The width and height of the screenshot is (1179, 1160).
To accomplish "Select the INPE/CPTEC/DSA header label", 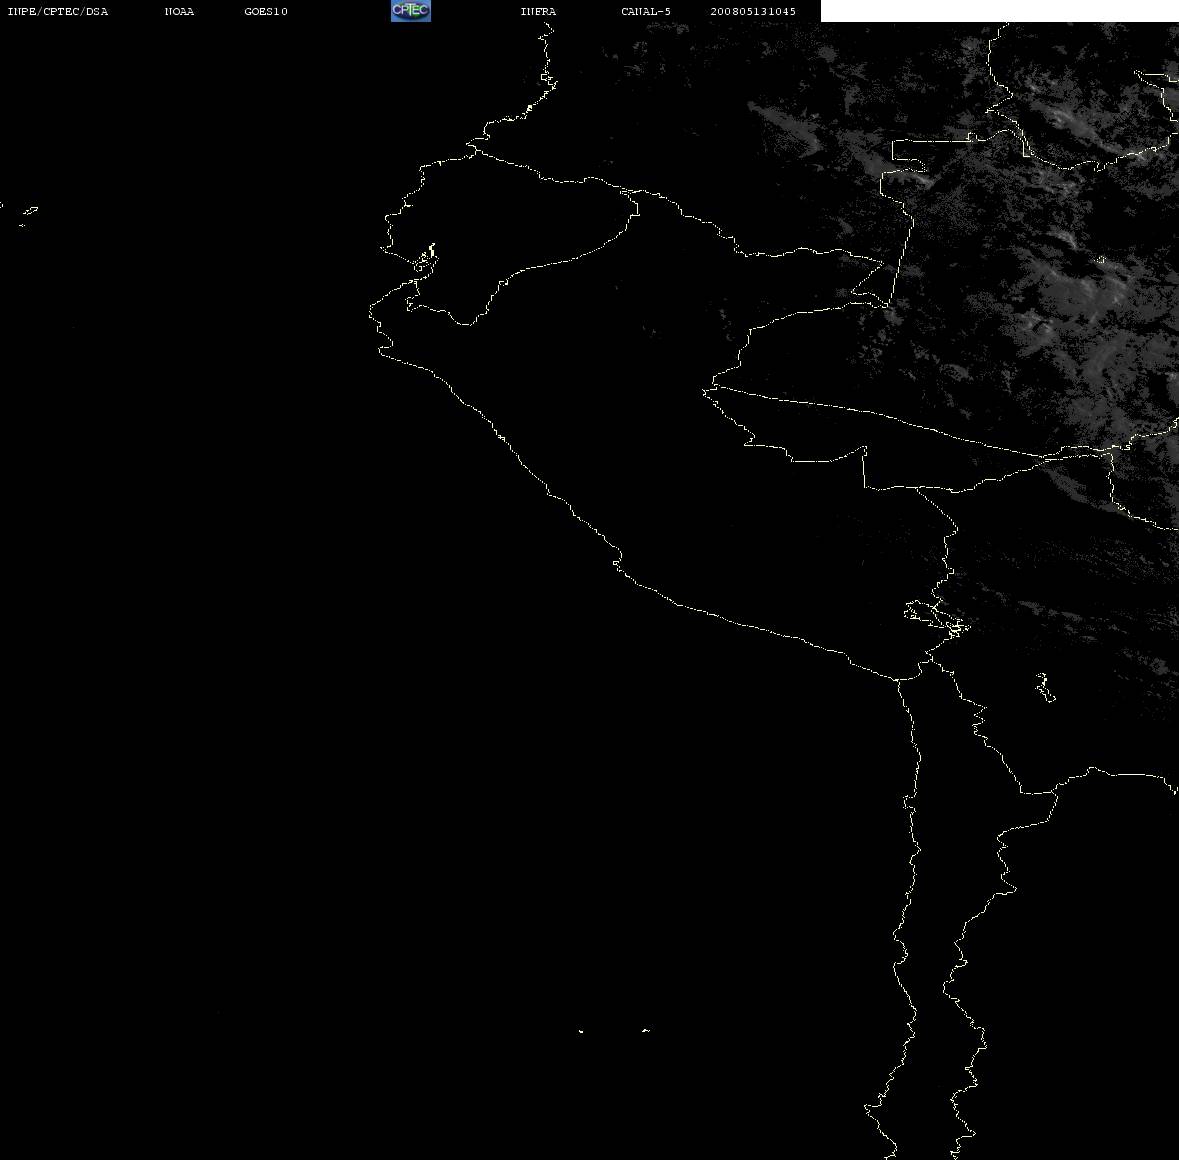I will click(x=58, y=11).
